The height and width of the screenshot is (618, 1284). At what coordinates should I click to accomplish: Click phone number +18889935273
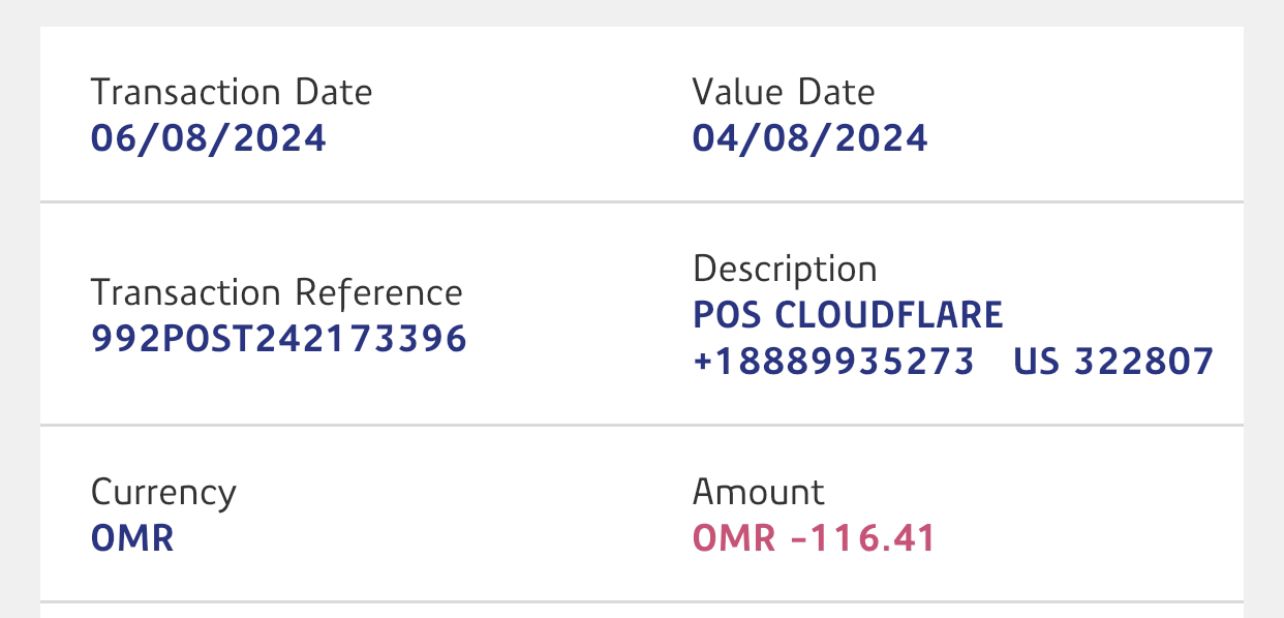pyautogui.click(x=833, y=361)
